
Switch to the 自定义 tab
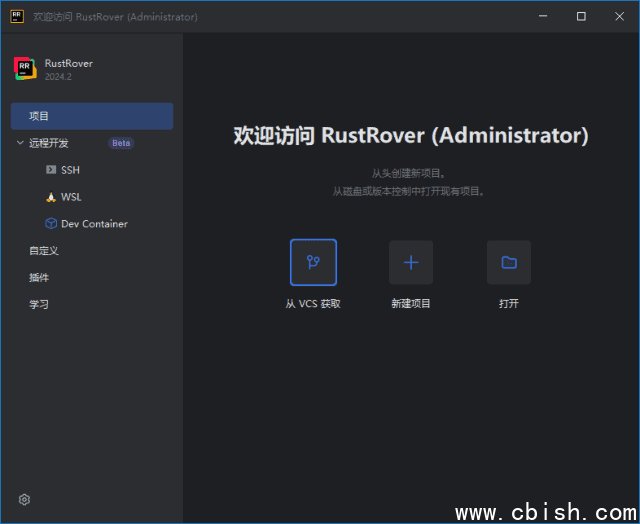[44, 251]
